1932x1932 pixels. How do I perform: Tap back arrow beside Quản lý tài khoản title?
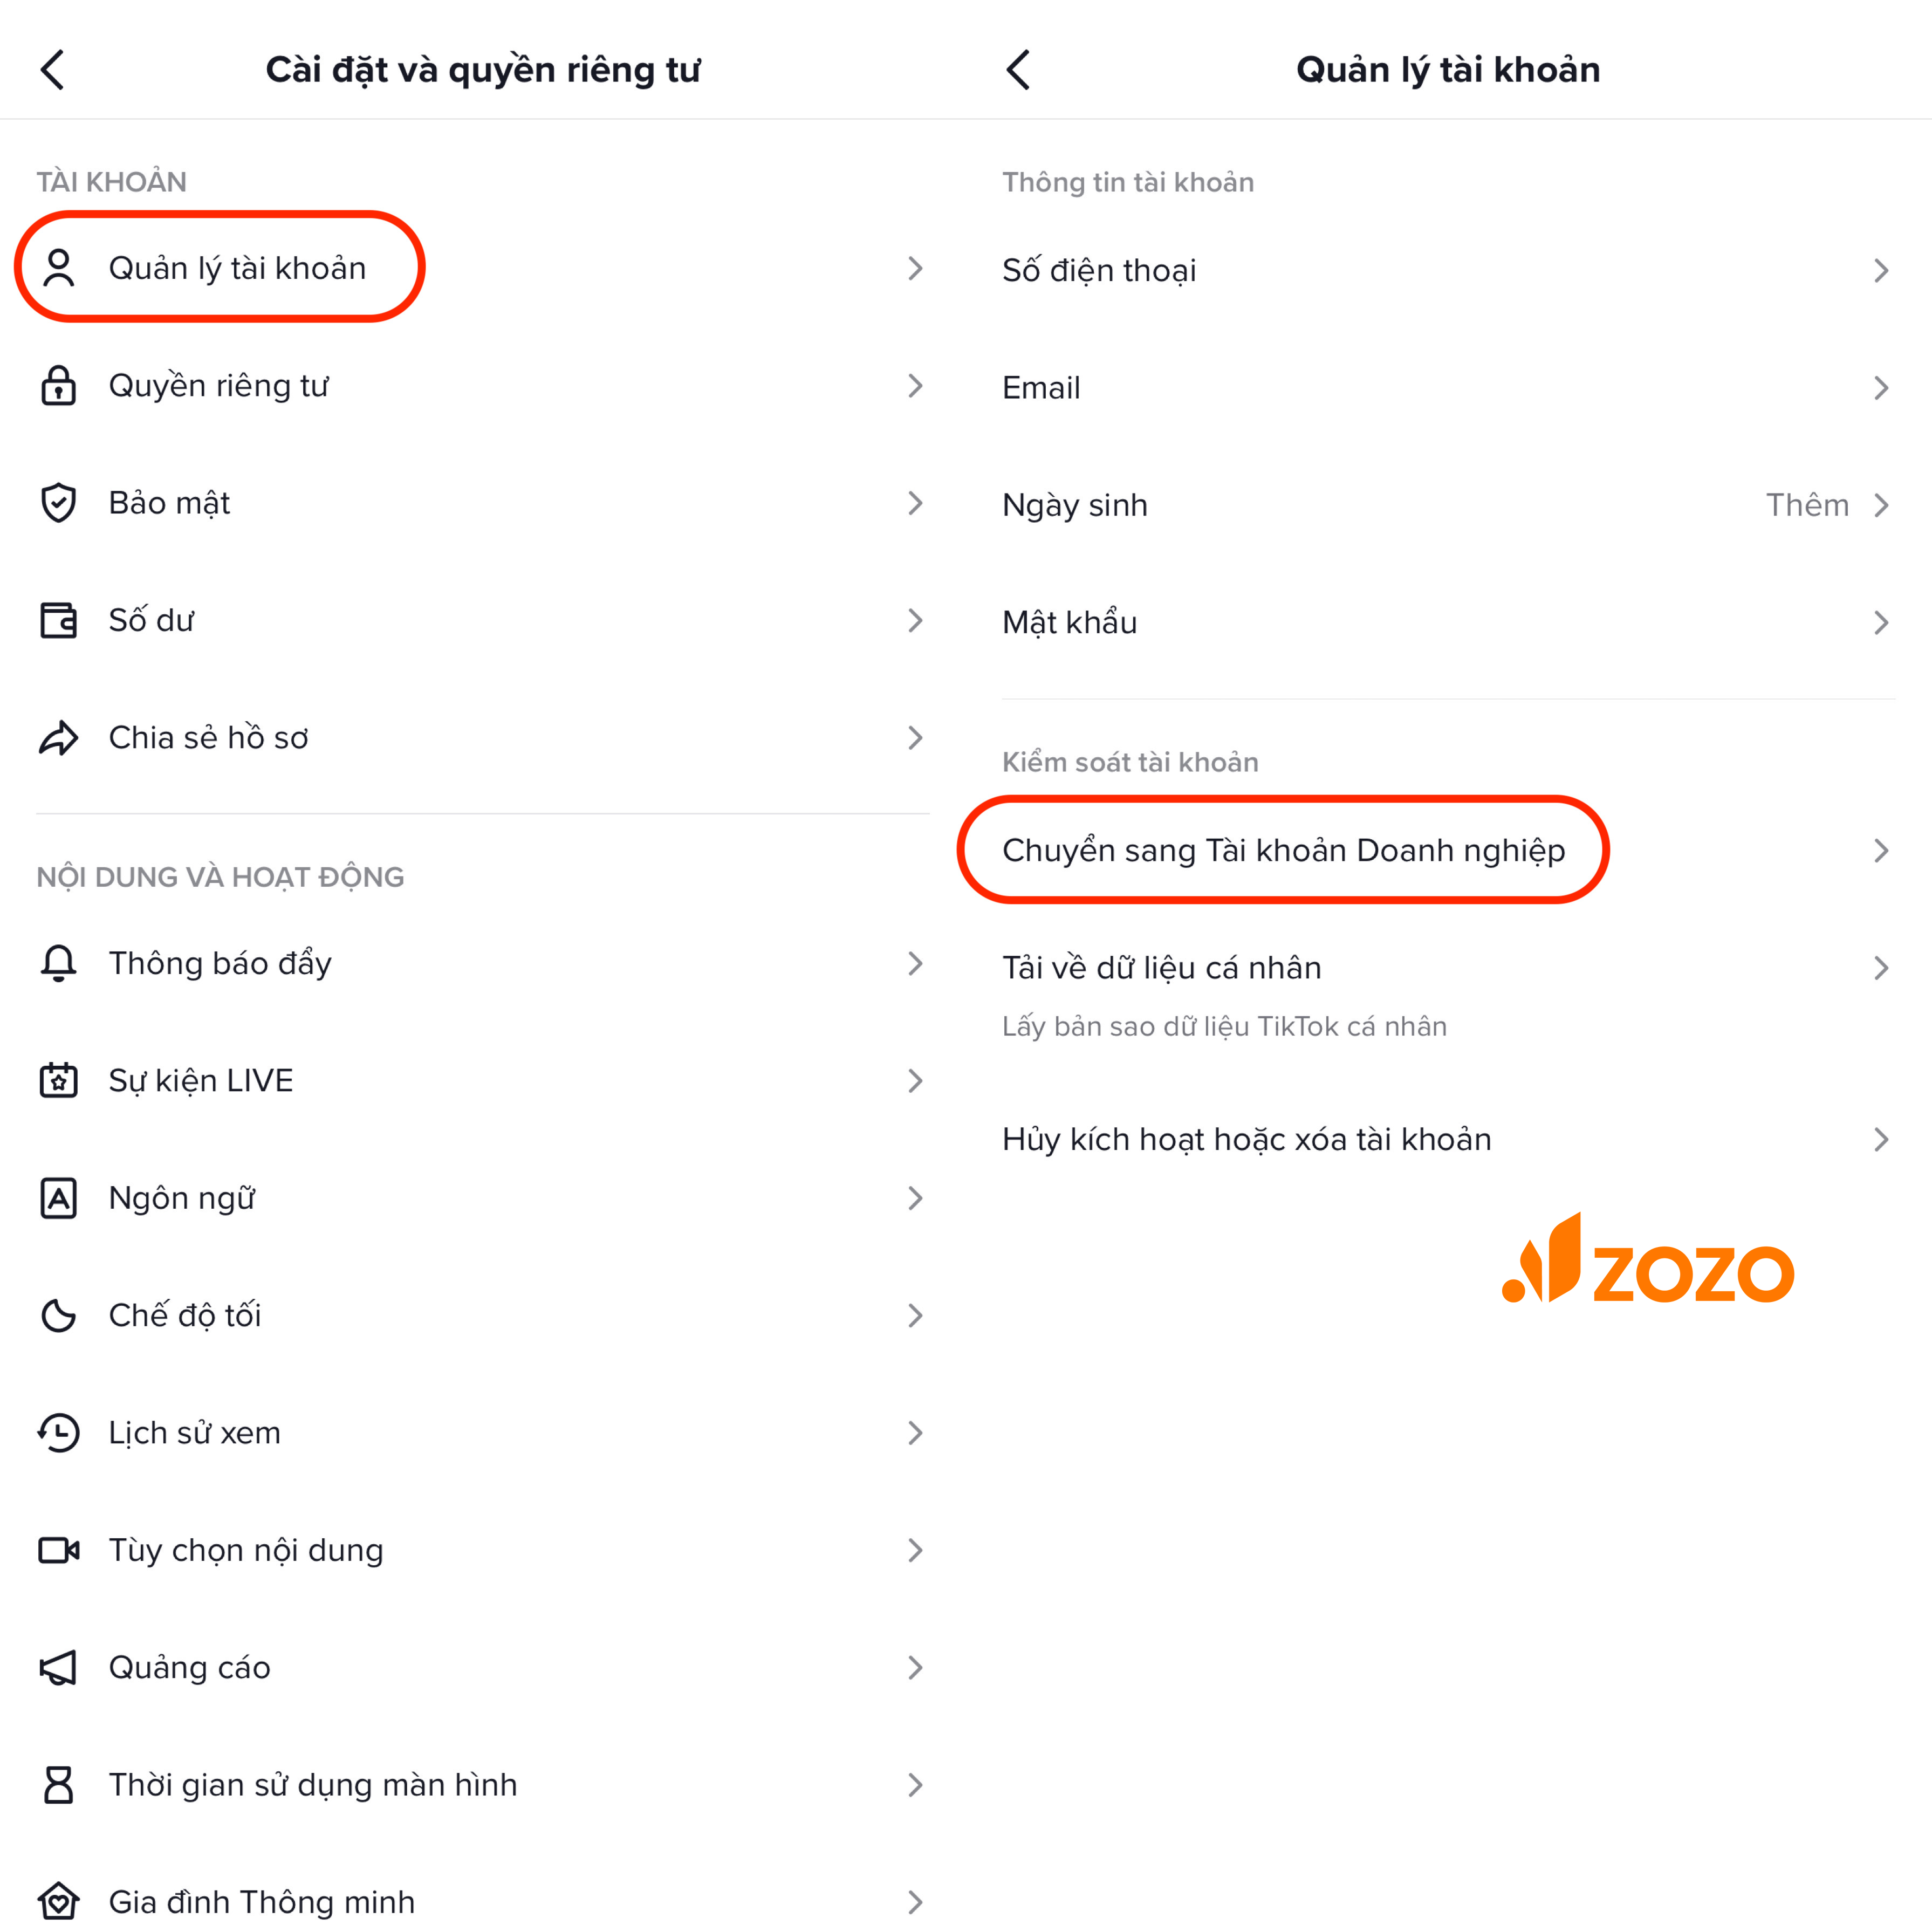(x=1018, y=70)
